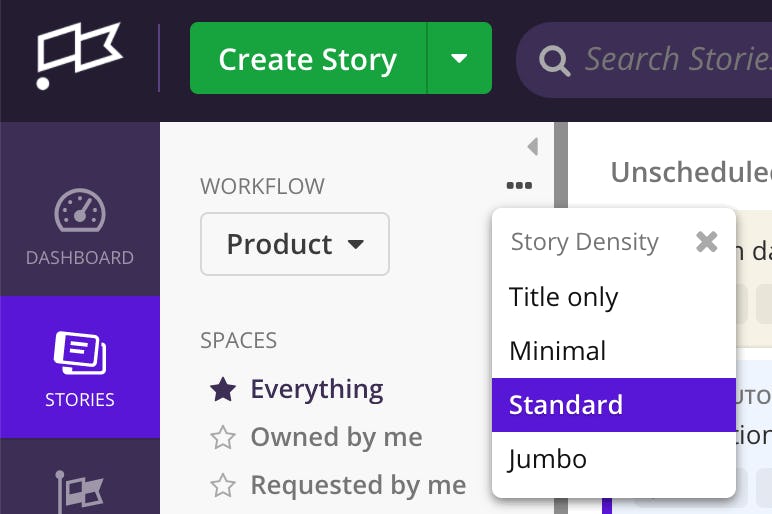
Task: Toggle the star beside Everything space
Action: [223, 389]
